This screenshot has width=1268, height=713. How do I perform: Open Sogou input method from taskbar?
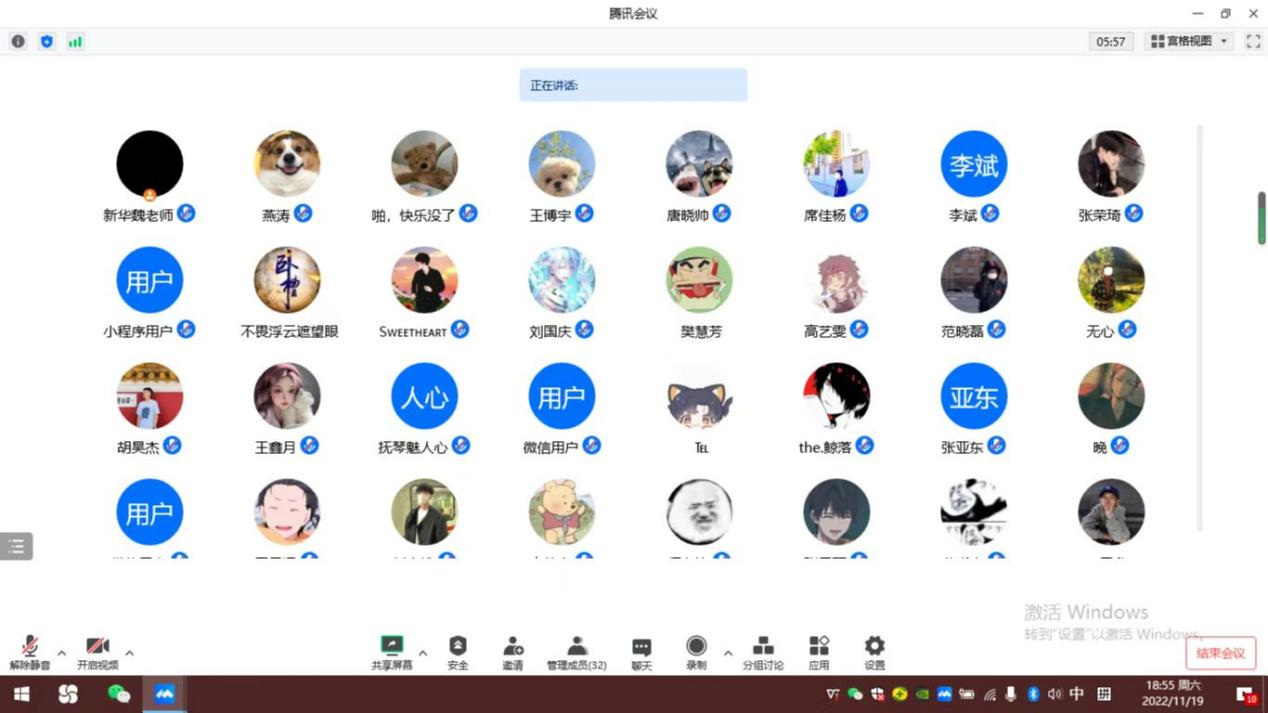tap(67, 692)
